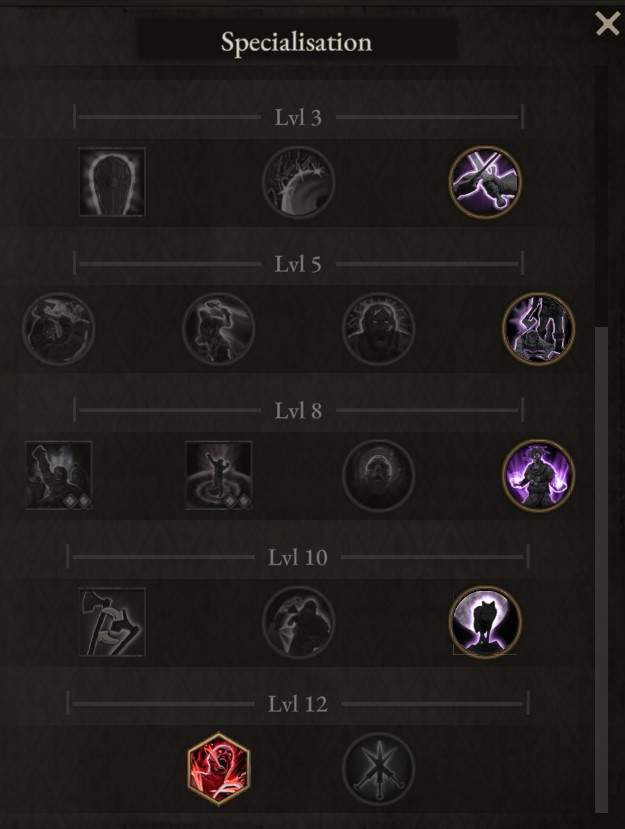Pick the greyed cloaked figure skill at Lvl 10
This screenshot has width=625, height=829.
[299, 622]
